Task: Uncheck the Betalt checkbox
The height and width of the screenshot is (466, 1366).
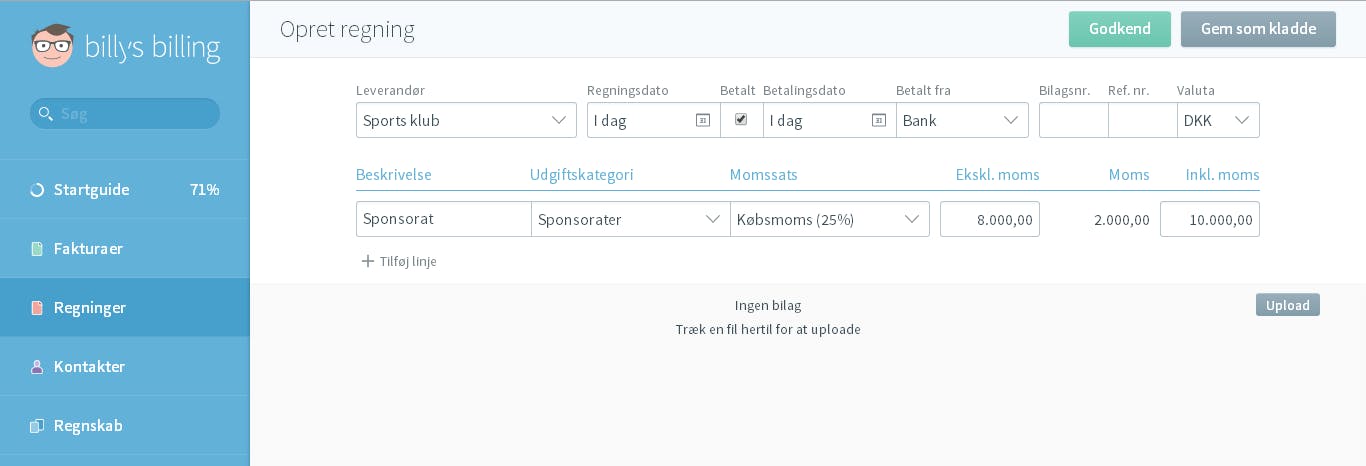Action: [741, 119]
